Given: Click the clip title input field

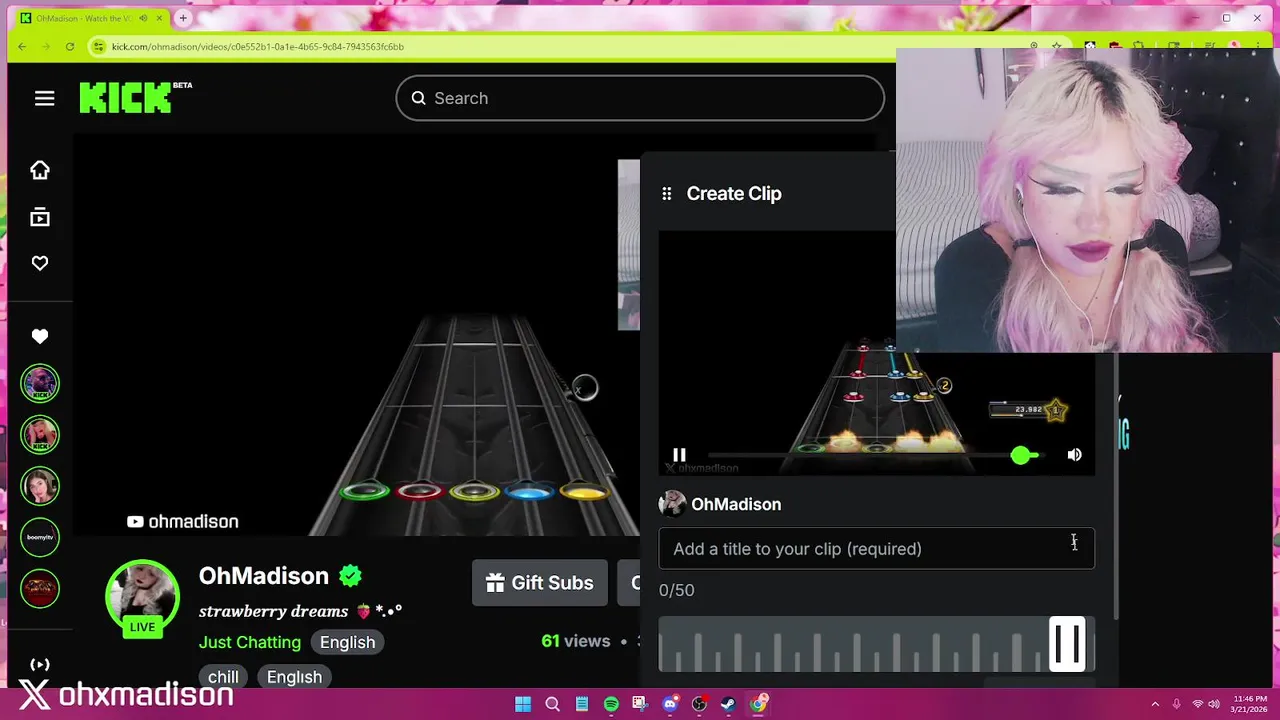Looking at the screenshot, I should (876, 549).
